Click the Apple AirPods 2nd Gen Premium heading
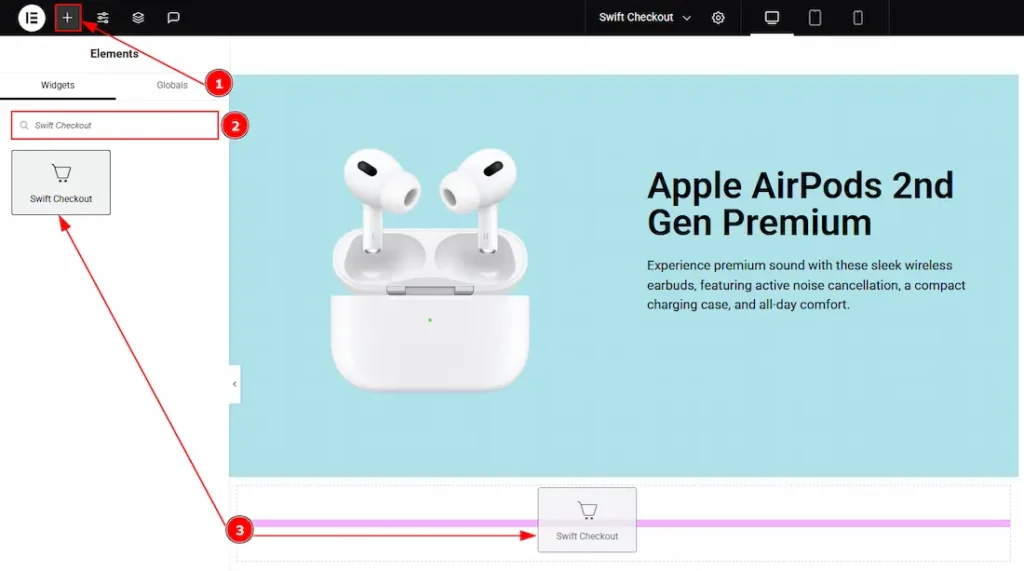 pyautogui.click(x=800, y=204)
